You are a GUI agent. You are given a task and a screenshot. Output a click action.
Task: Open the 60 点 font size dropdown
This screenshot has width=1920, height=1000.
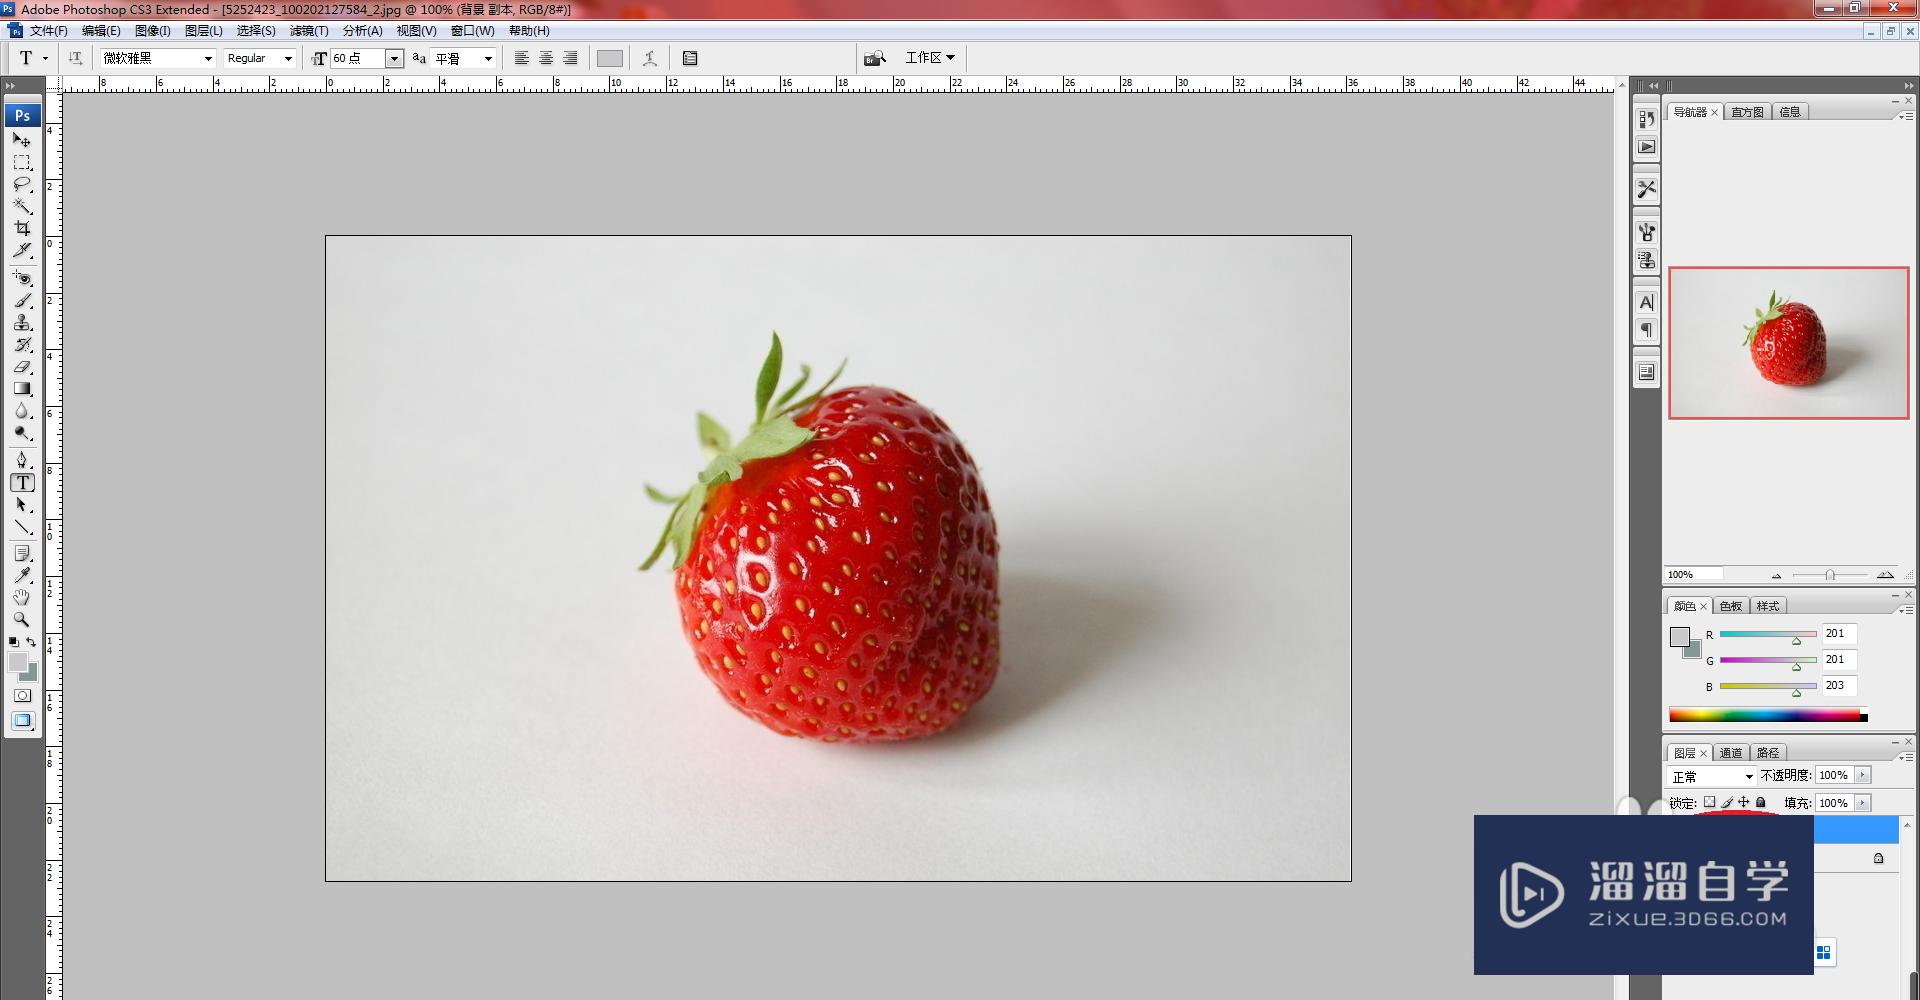click(394, 58)
